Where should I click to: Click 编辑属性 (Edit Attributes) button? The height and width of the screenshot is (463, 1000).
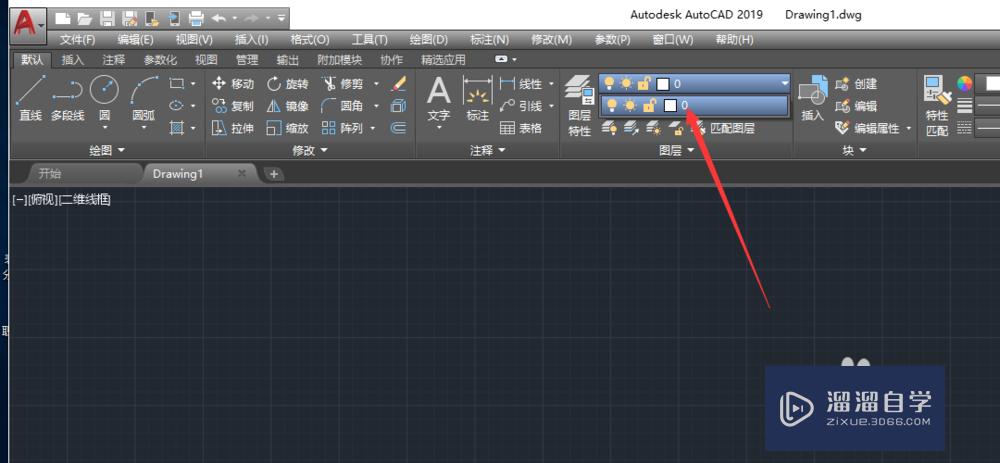click(x=867, y=128)
